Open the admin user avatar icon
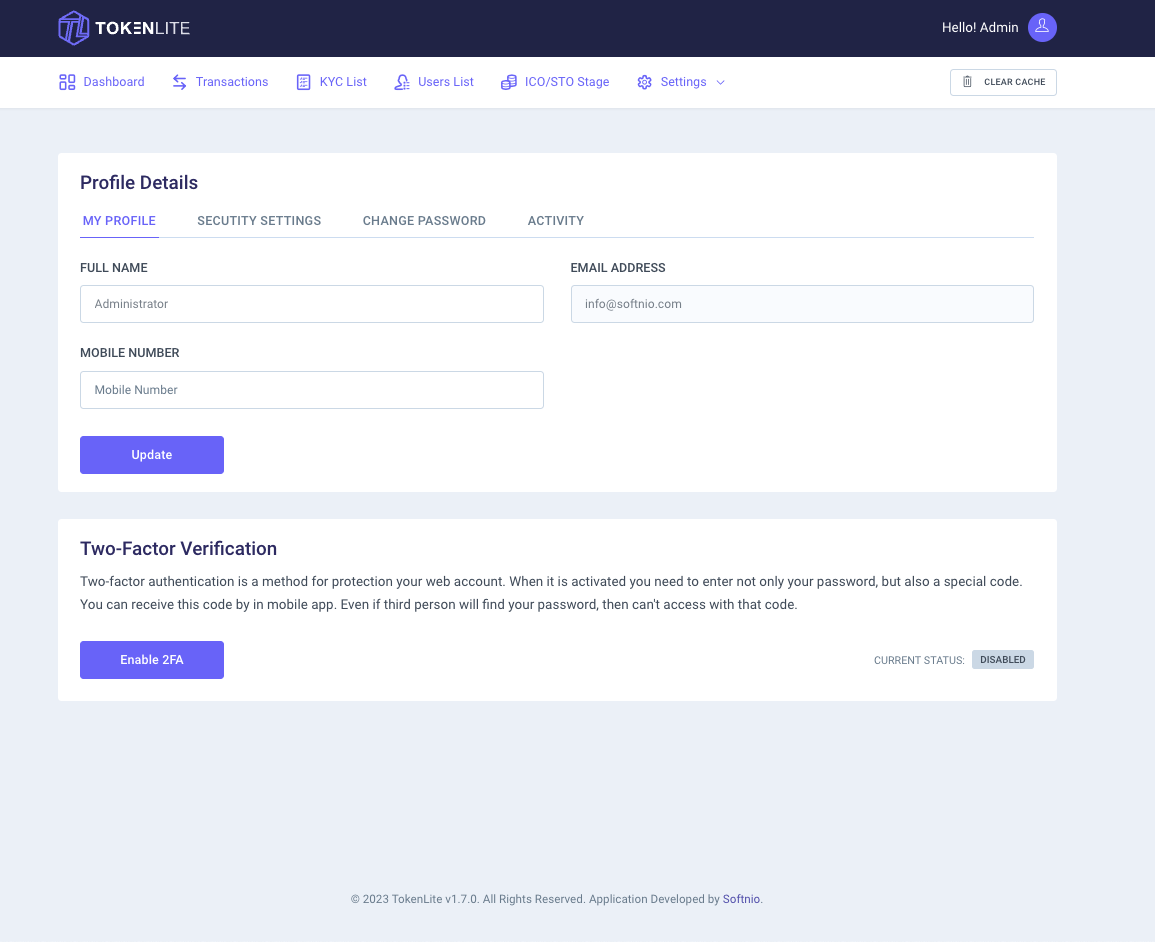 tap(1042, 27)
